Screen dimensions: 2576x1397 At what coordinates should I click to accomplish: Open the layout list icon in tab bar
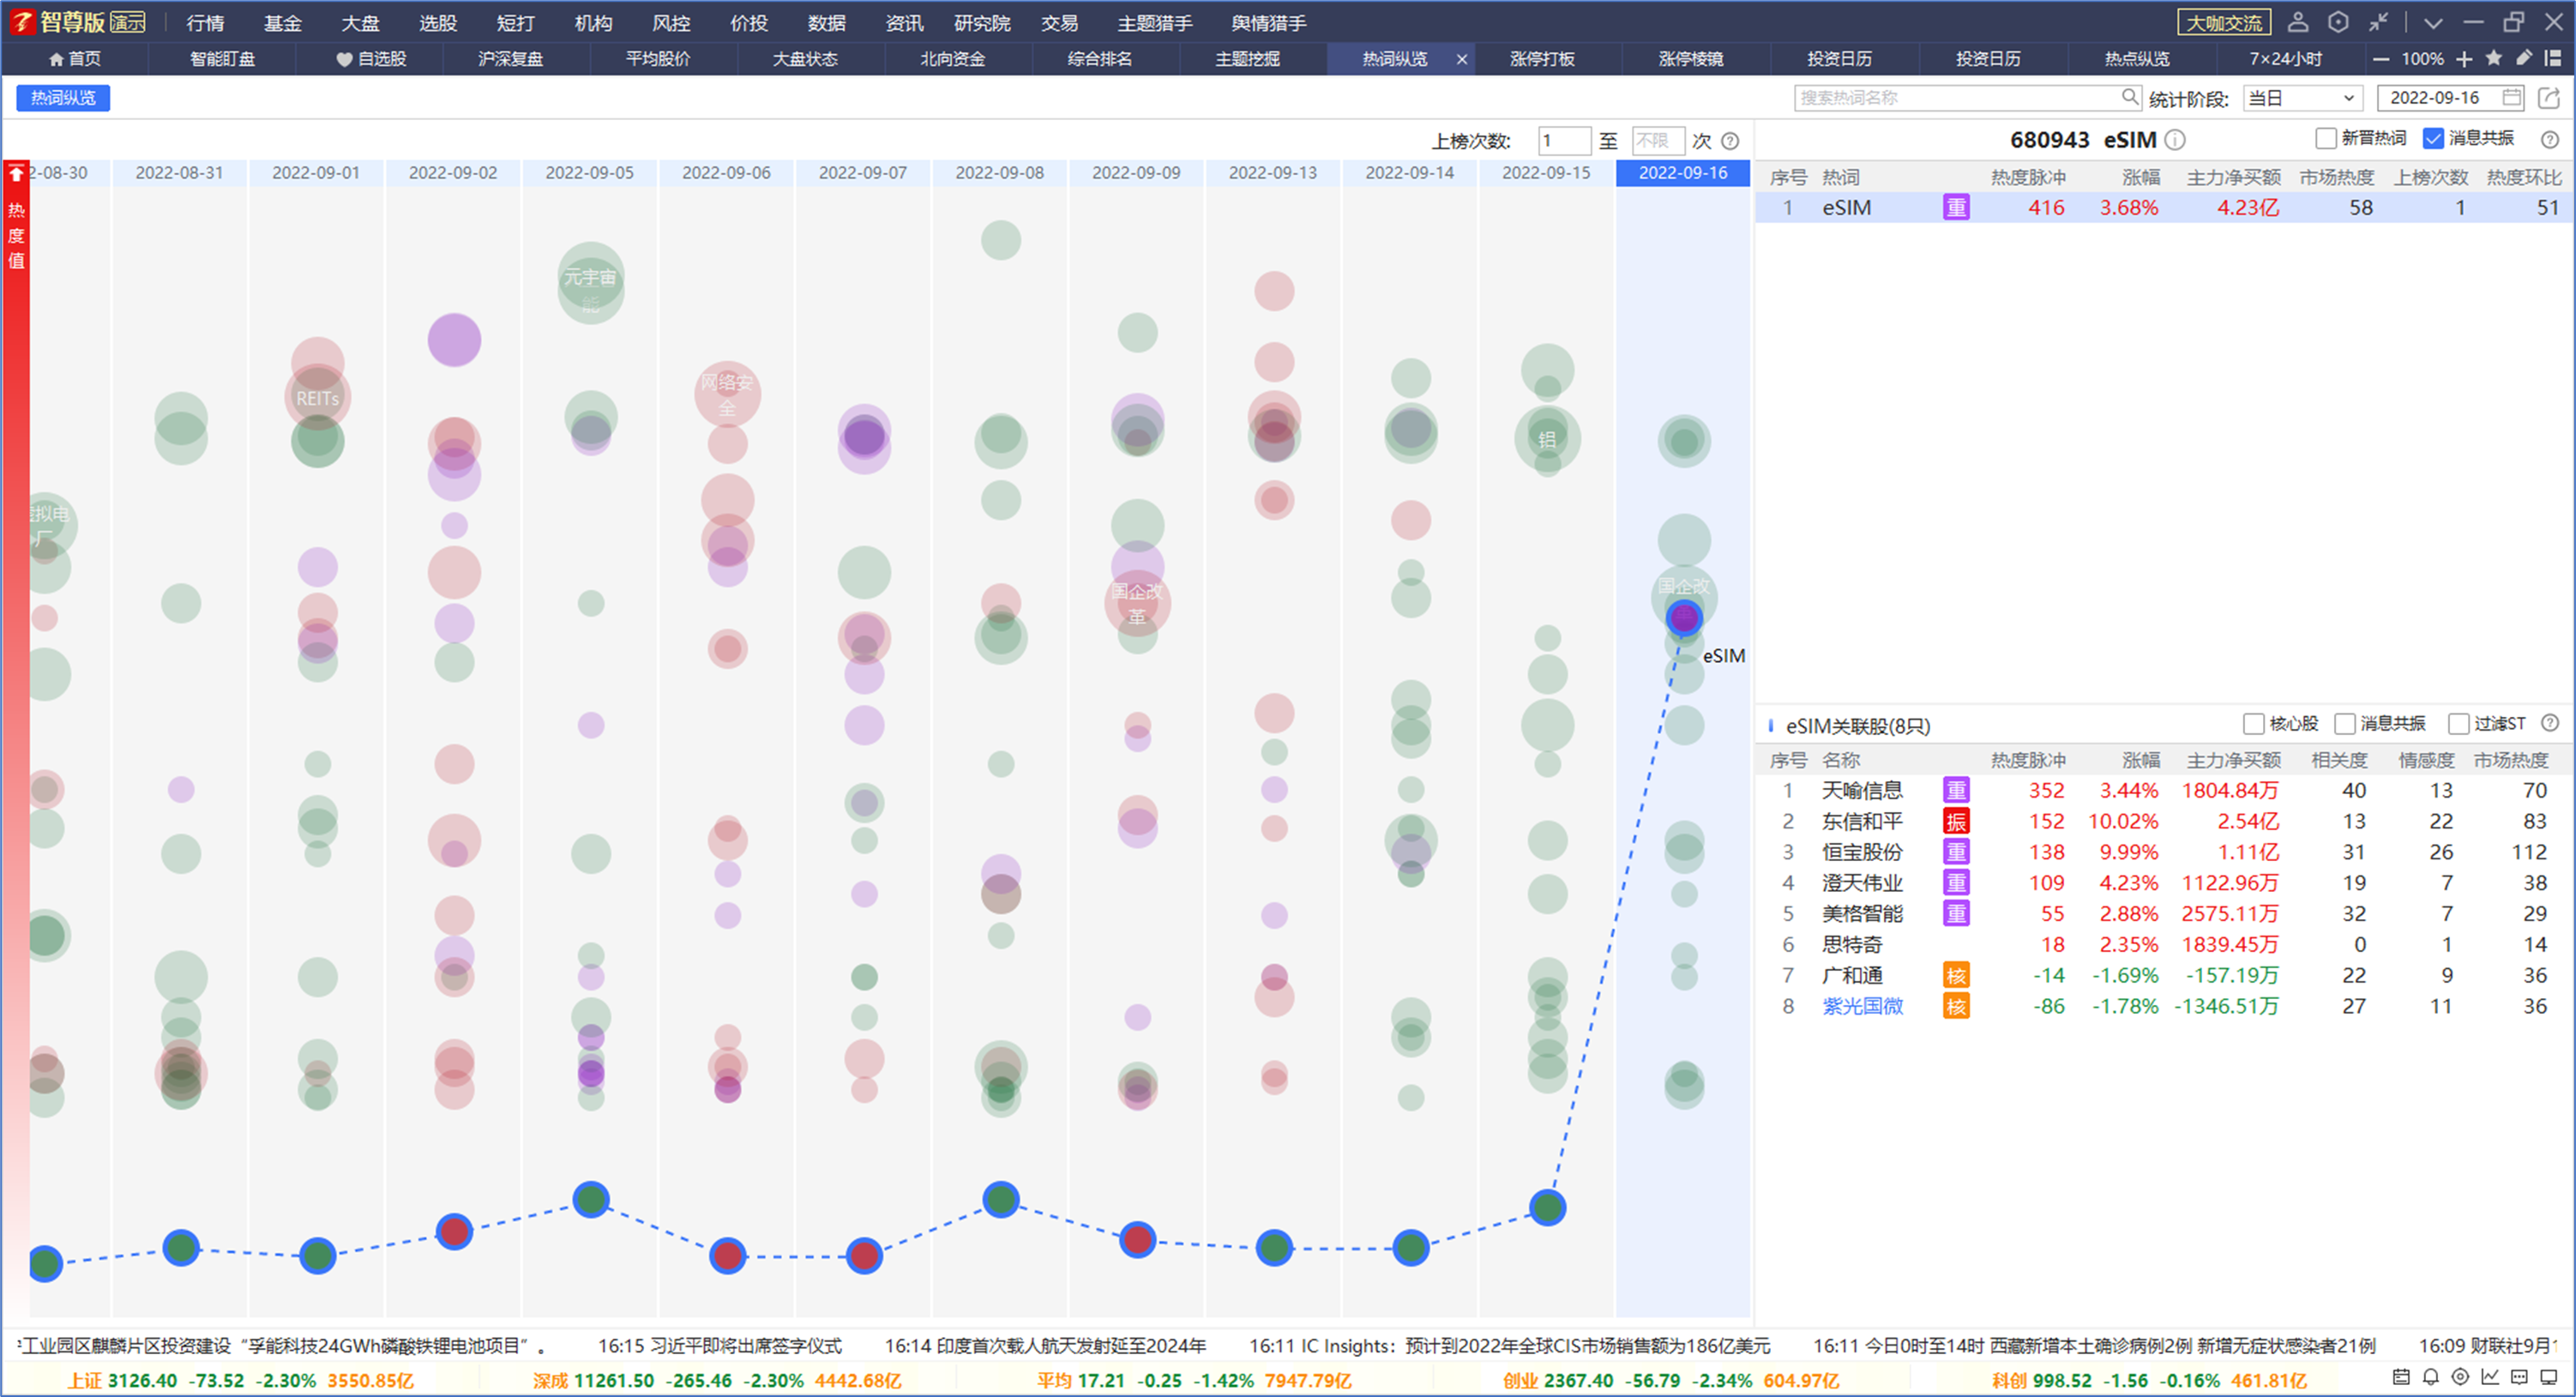tap(2553, 58)
